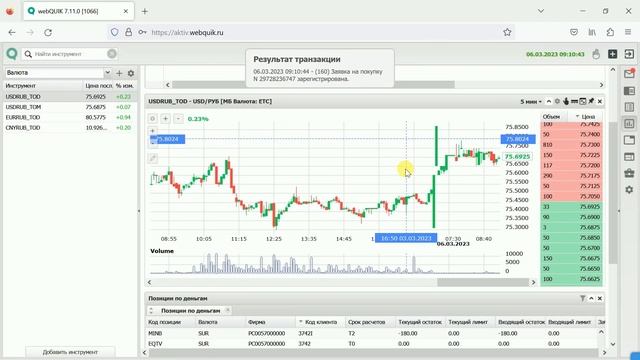Select the CNYRUB_TOD instrument row
The image size is (640, 360).
pos(70,128)
